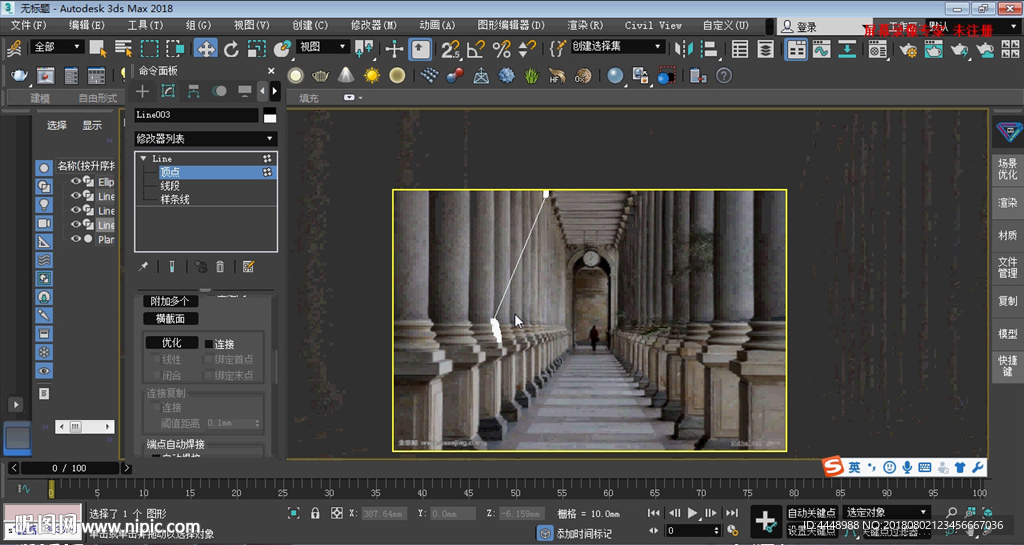Open the 渲染(R) menu
The width and height of the screenshot is (1024, 545).
pyautogui.click(x=585, y=25)
